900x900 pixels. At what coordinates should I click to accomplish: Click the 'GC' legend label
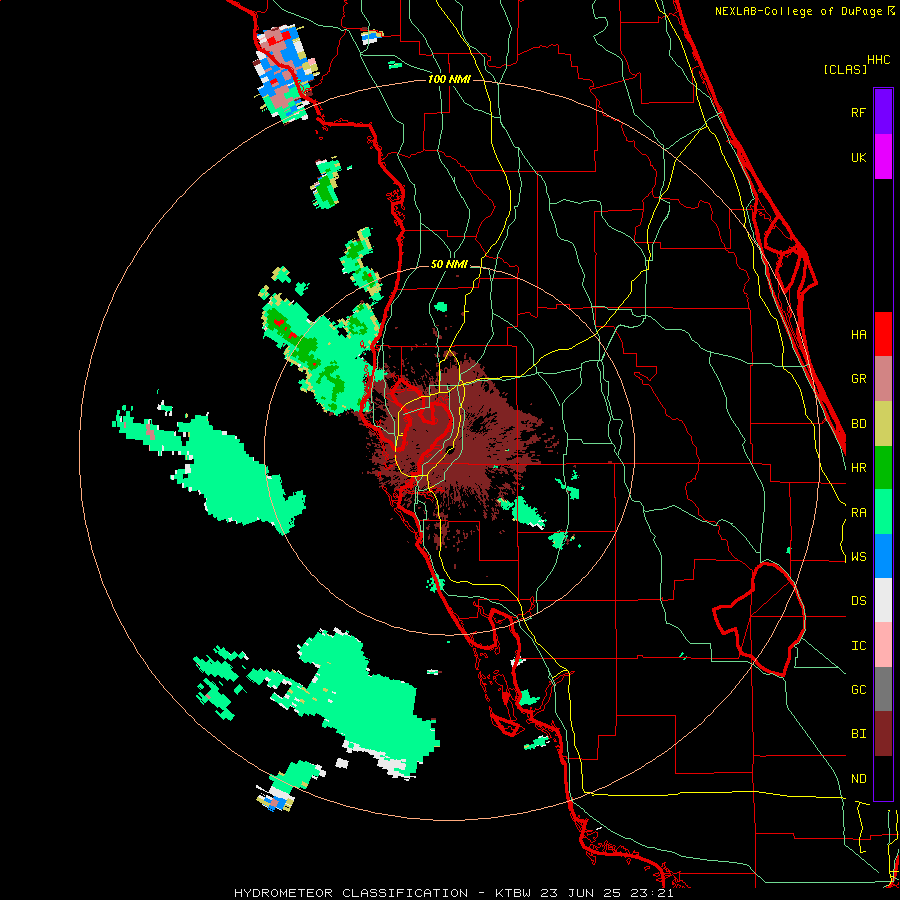click(858, 690)
